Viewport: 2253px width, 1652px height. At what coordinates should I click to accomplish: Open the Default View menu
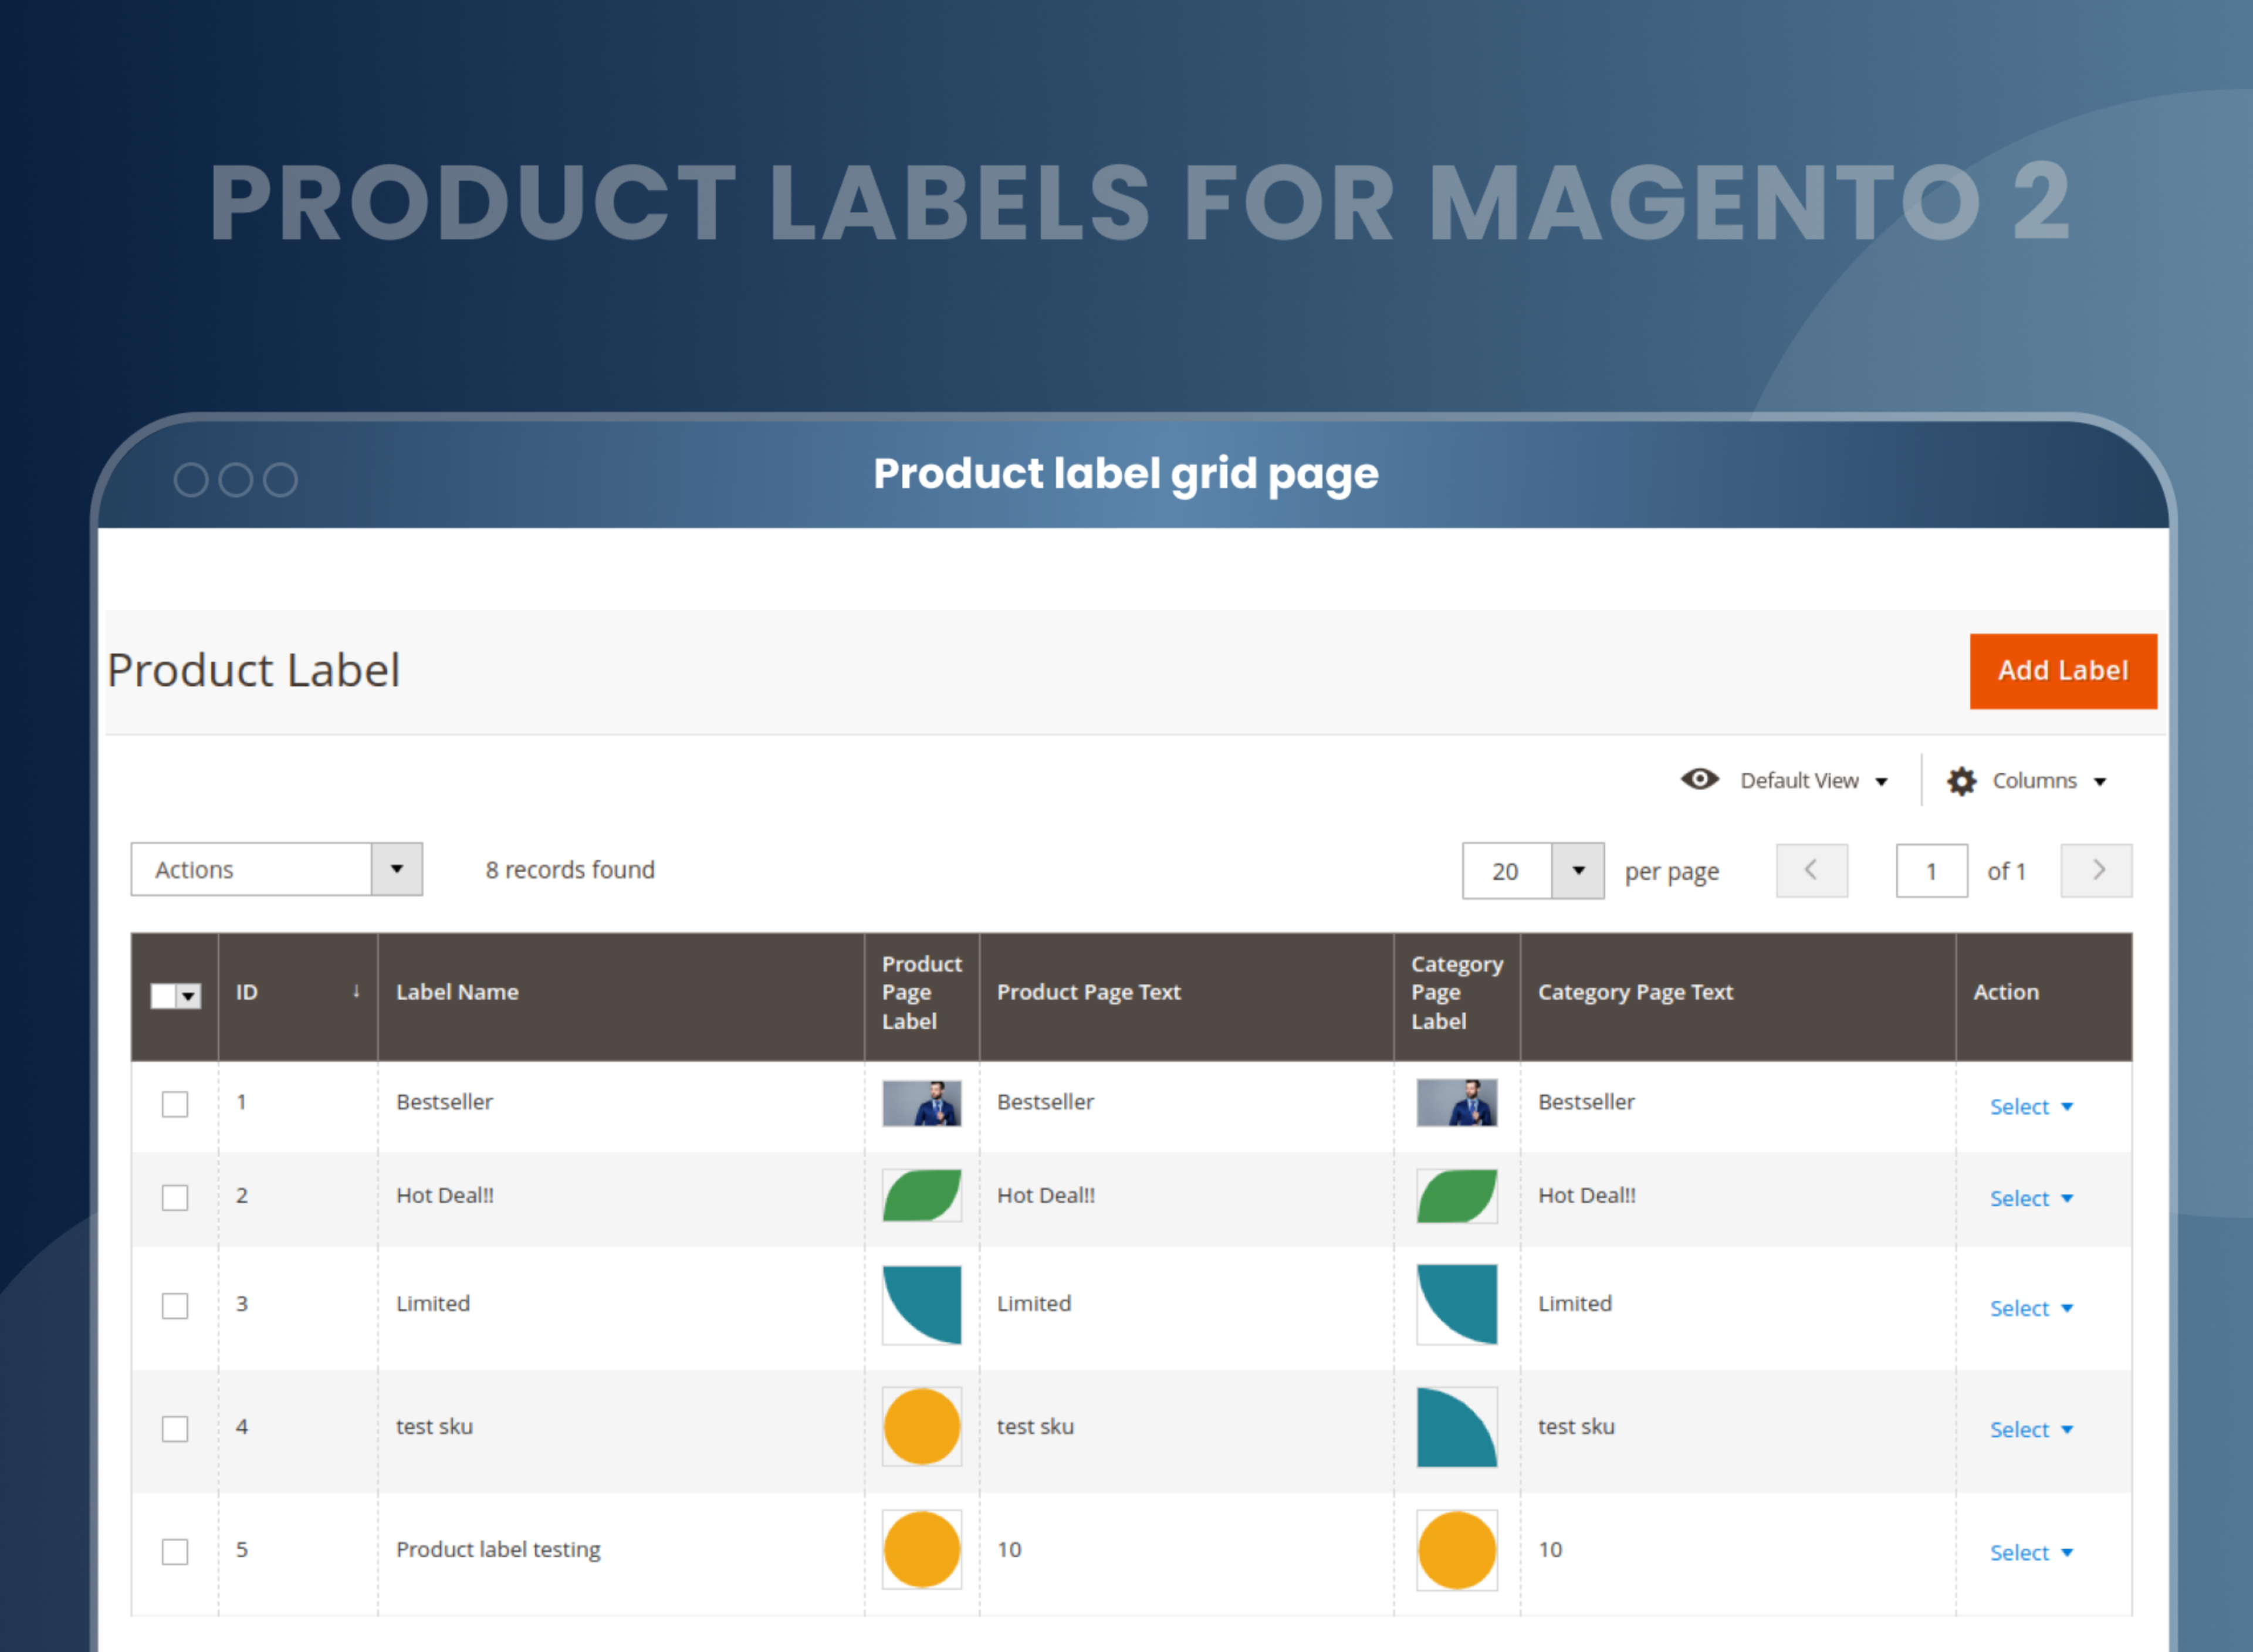[x=1800, y=780]
